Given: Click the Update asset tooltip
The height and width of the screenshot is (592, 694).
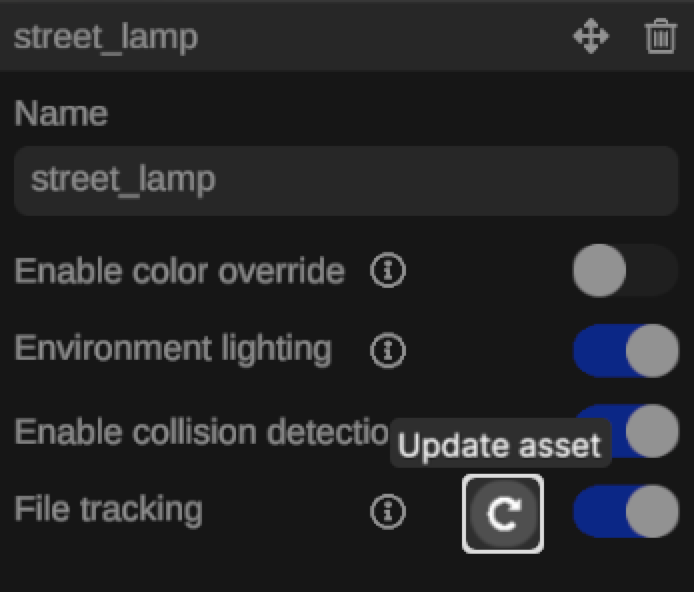Looking at the screenshot, I should (500, 445).
